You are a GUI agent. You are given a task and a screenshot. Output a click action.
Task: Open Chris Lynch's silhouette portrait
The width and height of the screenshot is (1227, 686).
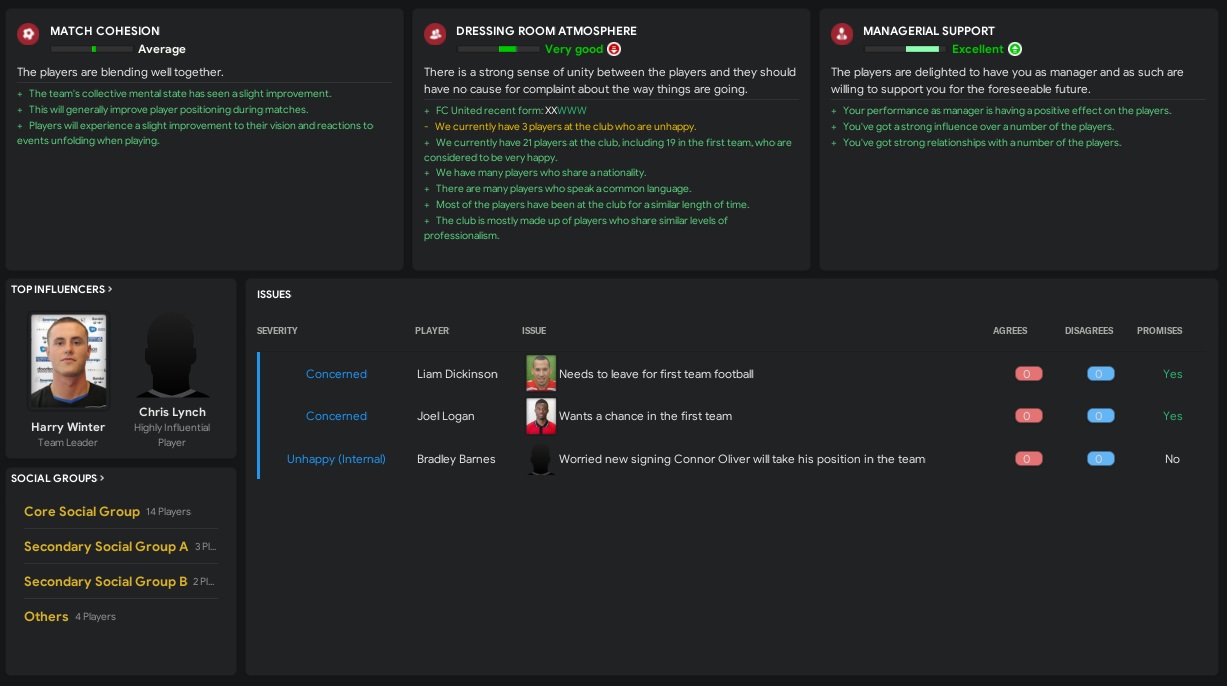pos(172,357)
